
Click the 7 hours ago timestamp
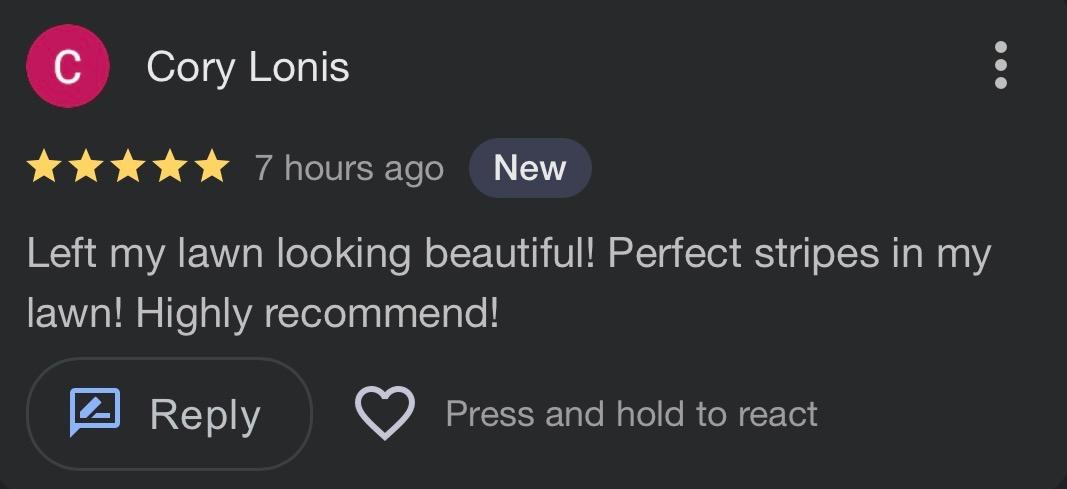point(348,168)
